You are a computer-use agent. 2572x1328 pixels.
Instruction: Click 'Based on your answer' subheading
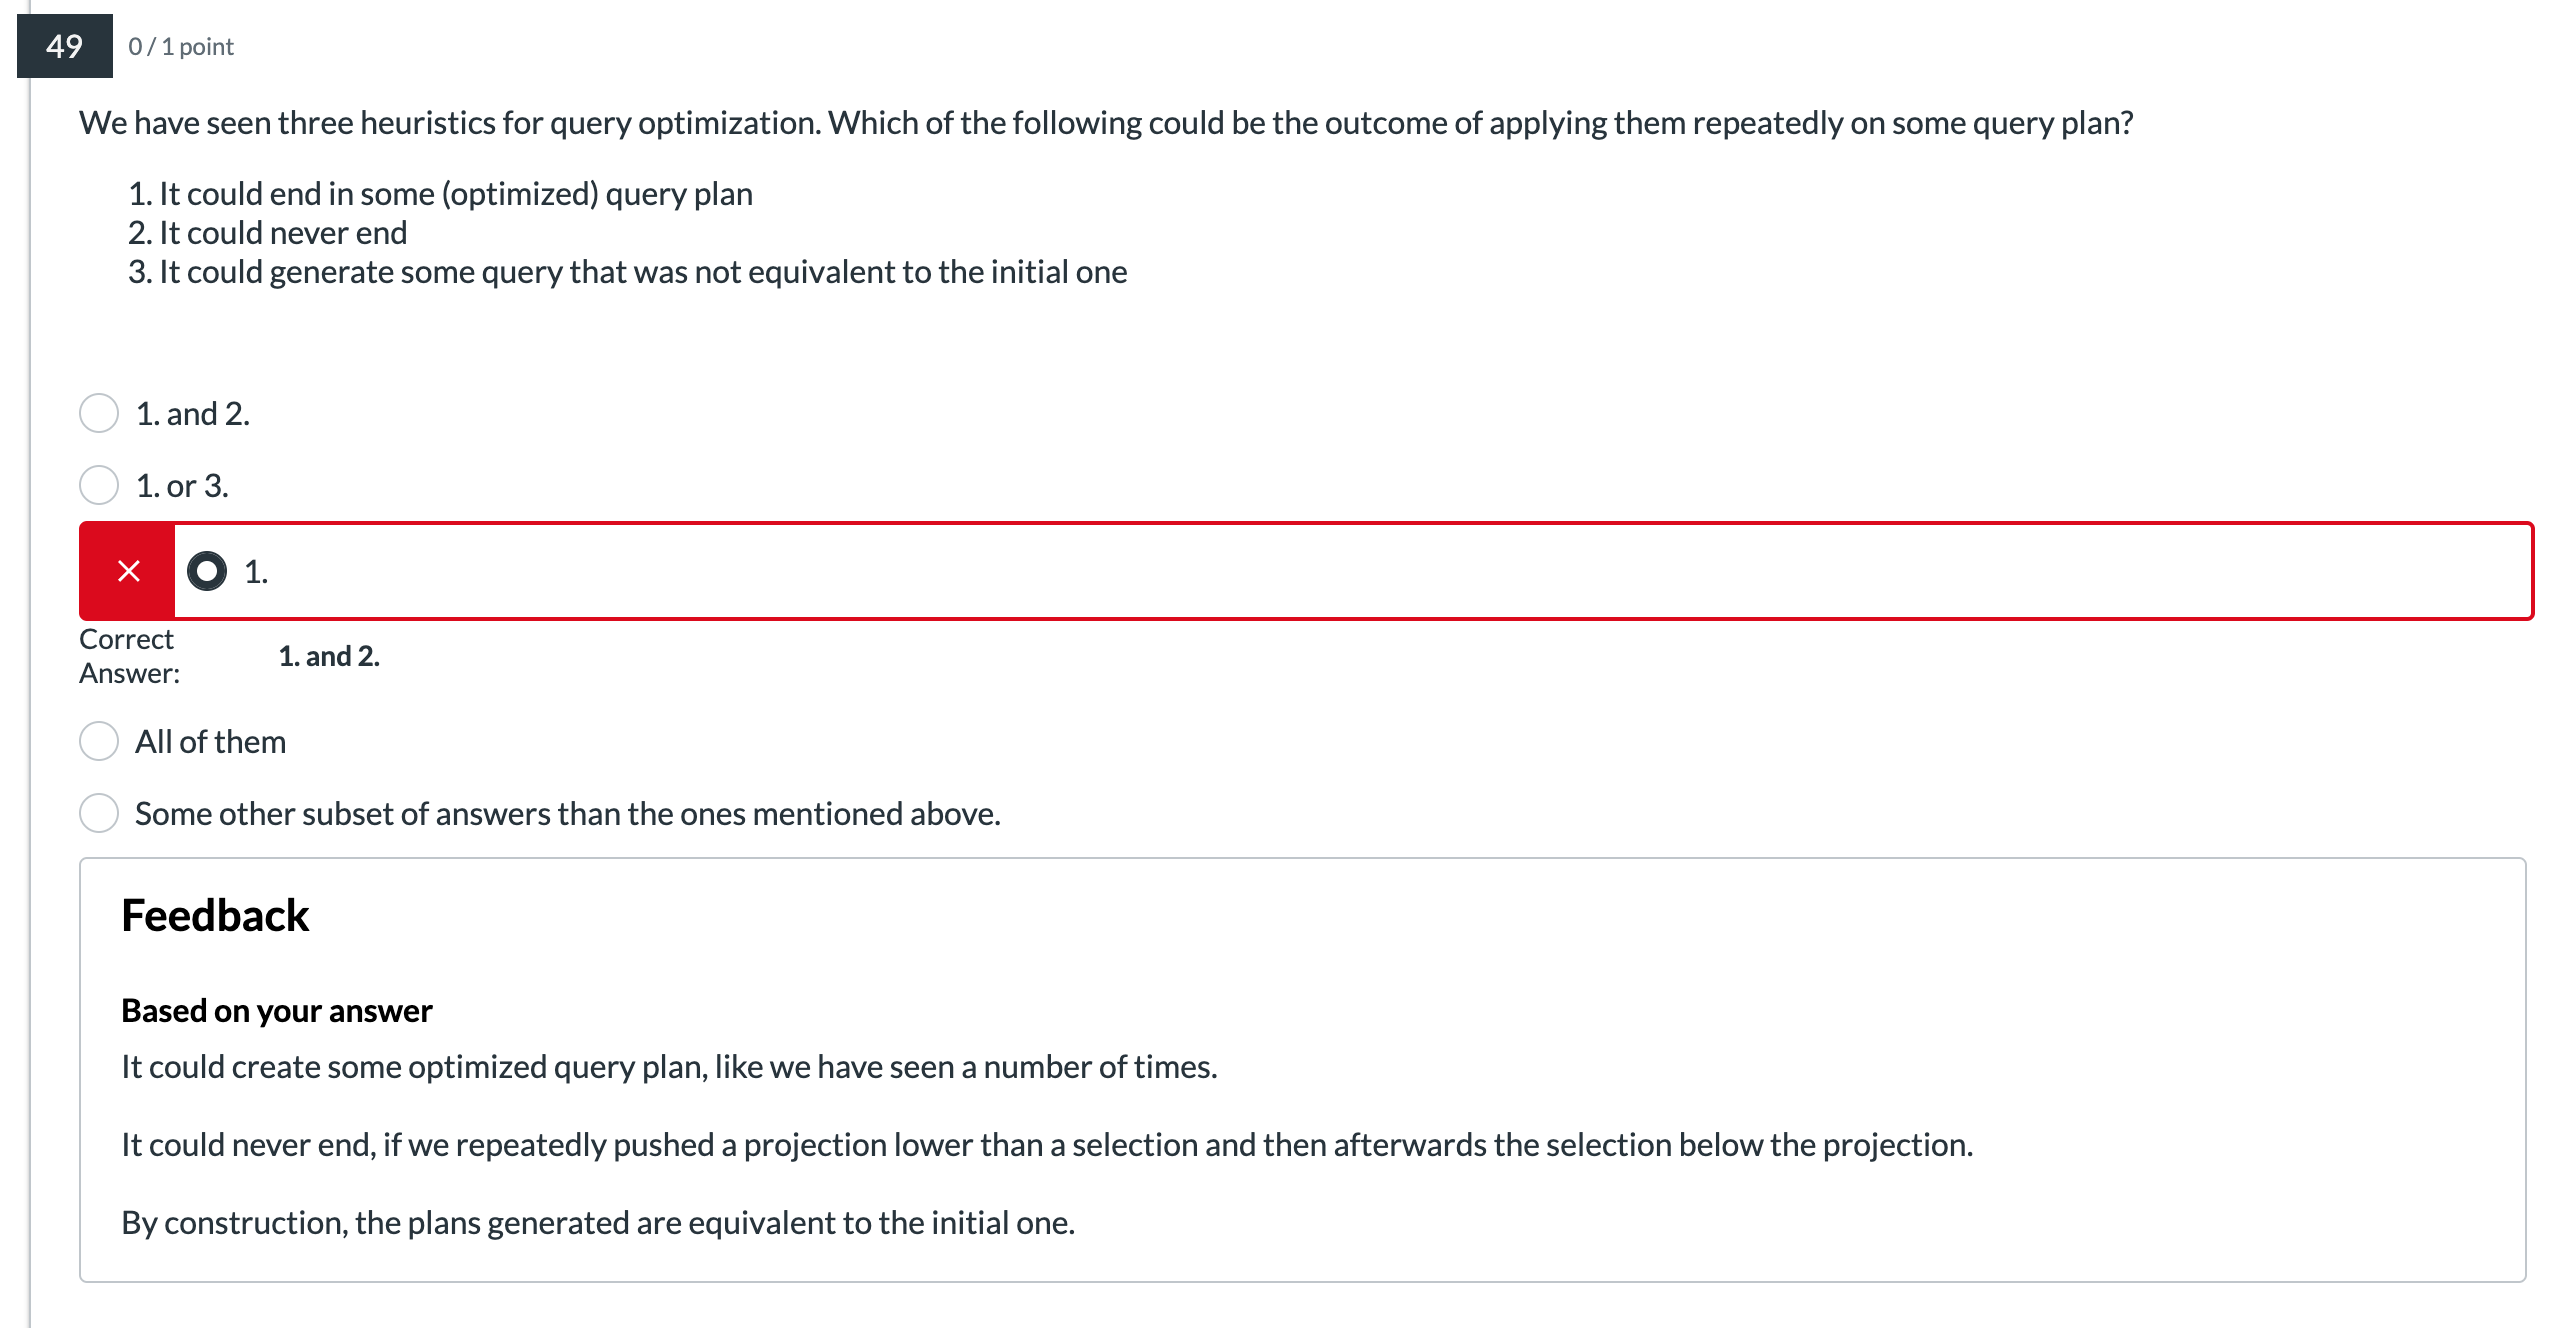tap(277, 1011)
